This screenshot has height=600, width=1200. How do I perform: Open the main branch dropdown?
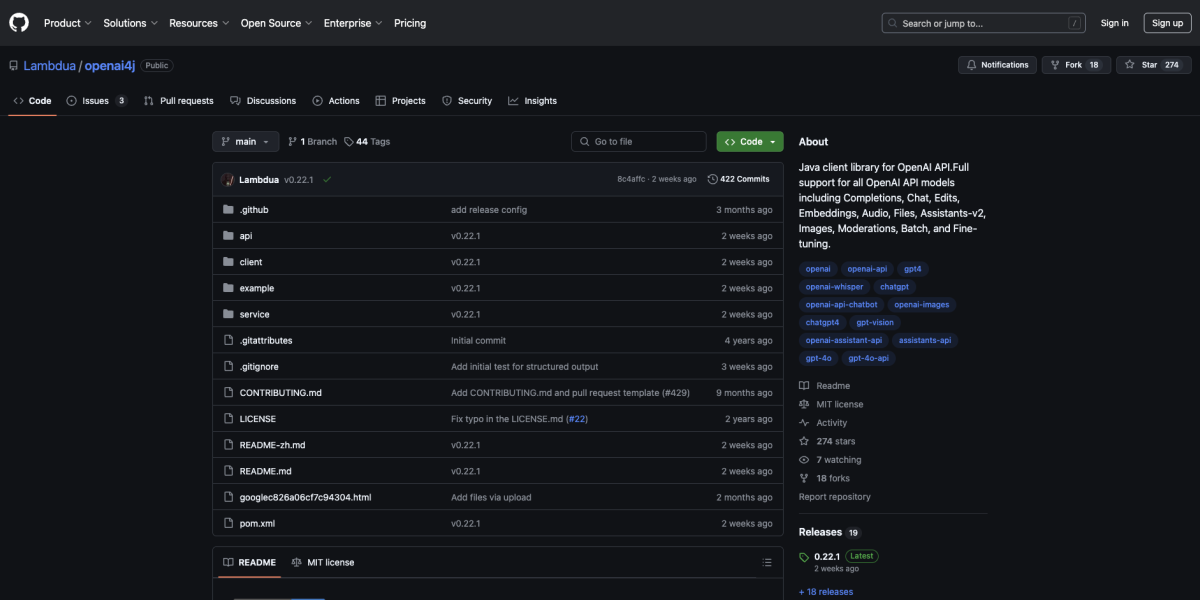point(245,141)
